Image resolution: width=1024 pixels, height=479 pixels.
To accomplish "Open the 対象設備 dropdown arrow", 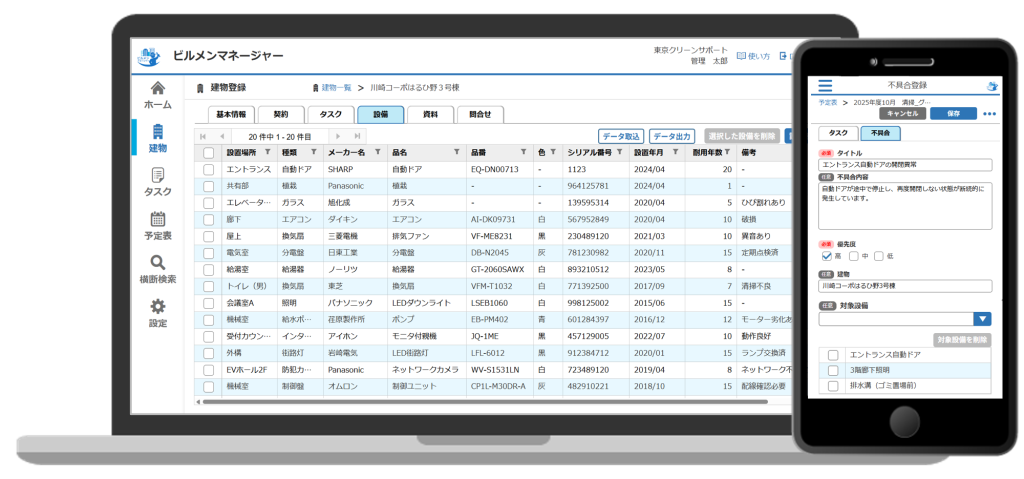I will [x=983, y=319].
